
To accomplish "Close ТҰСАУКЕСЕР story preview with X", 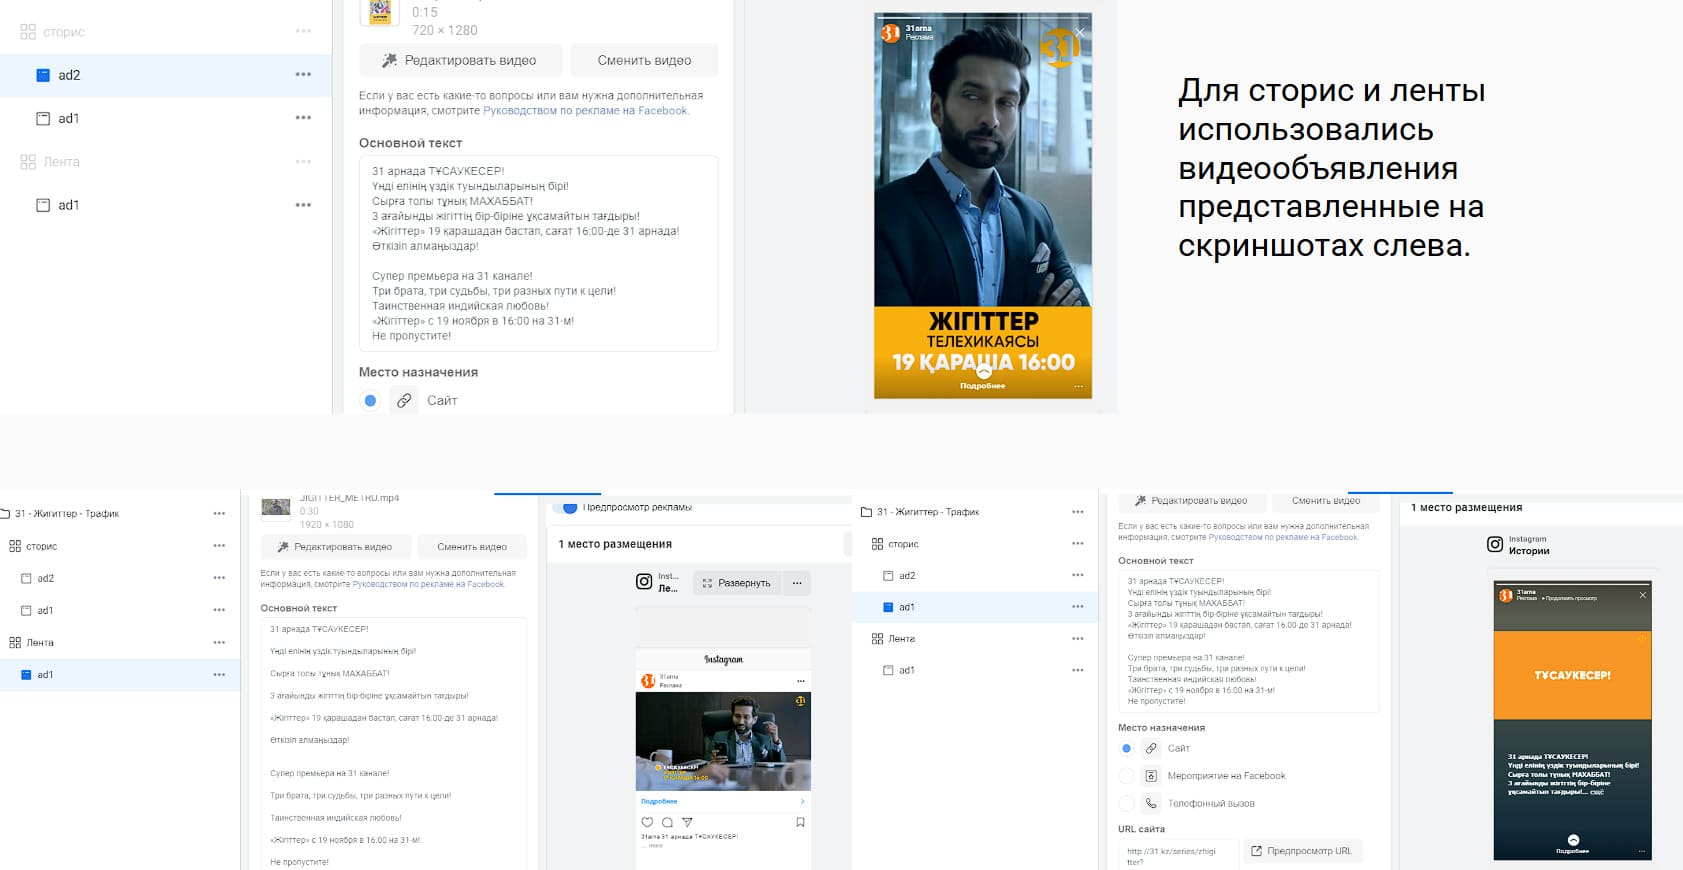I will point(1642,595).
